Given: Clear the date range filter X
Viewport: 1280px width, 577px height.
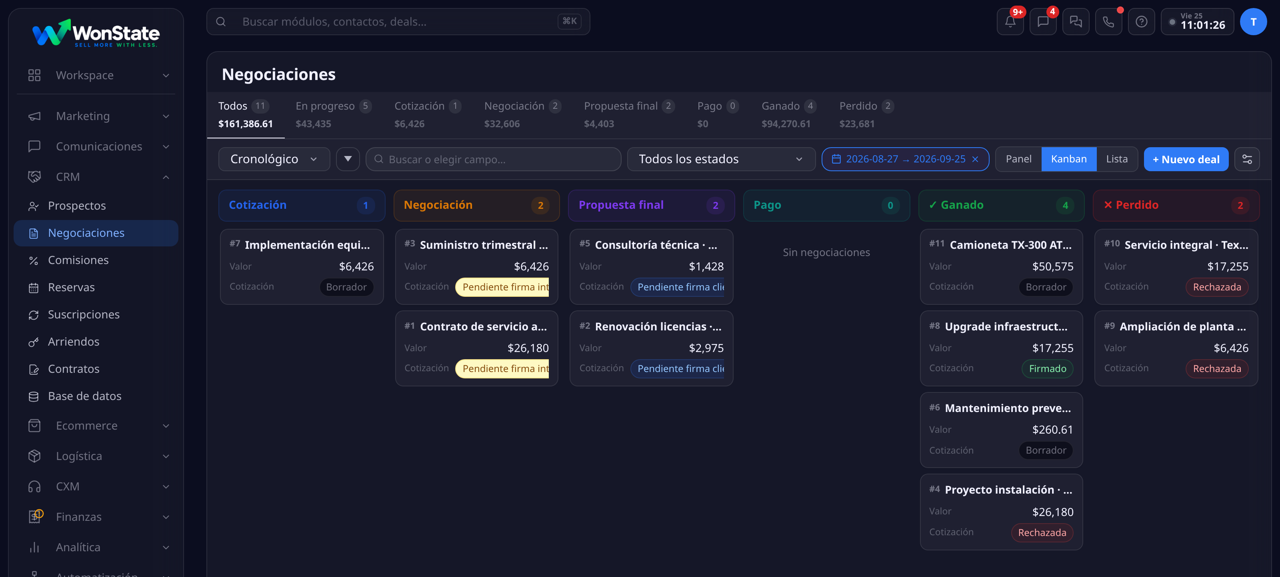Looking at the screenshot, I should 975,159.
